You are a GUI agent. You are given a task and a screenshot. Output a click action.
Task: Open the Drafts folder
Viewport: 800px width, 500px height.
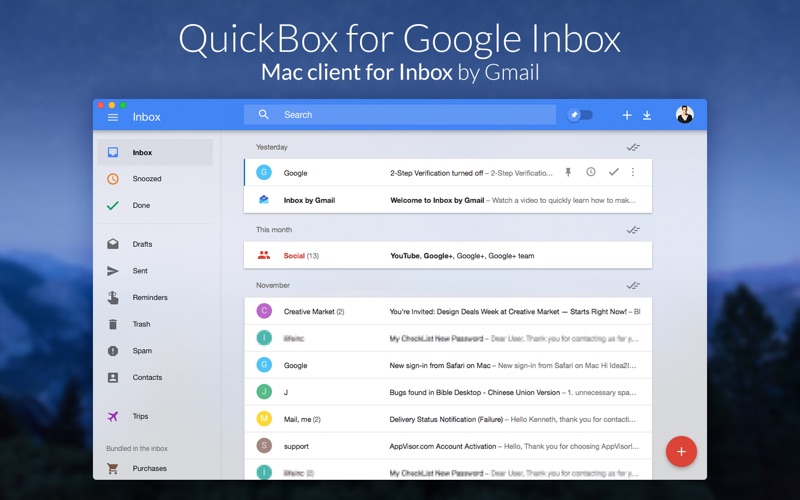[155, 244]
